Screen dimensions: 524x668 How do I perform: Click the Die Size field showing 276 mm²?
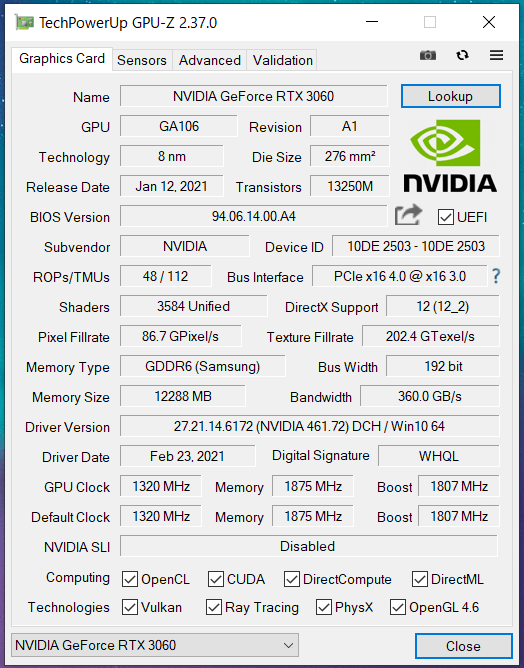[349, 156]
